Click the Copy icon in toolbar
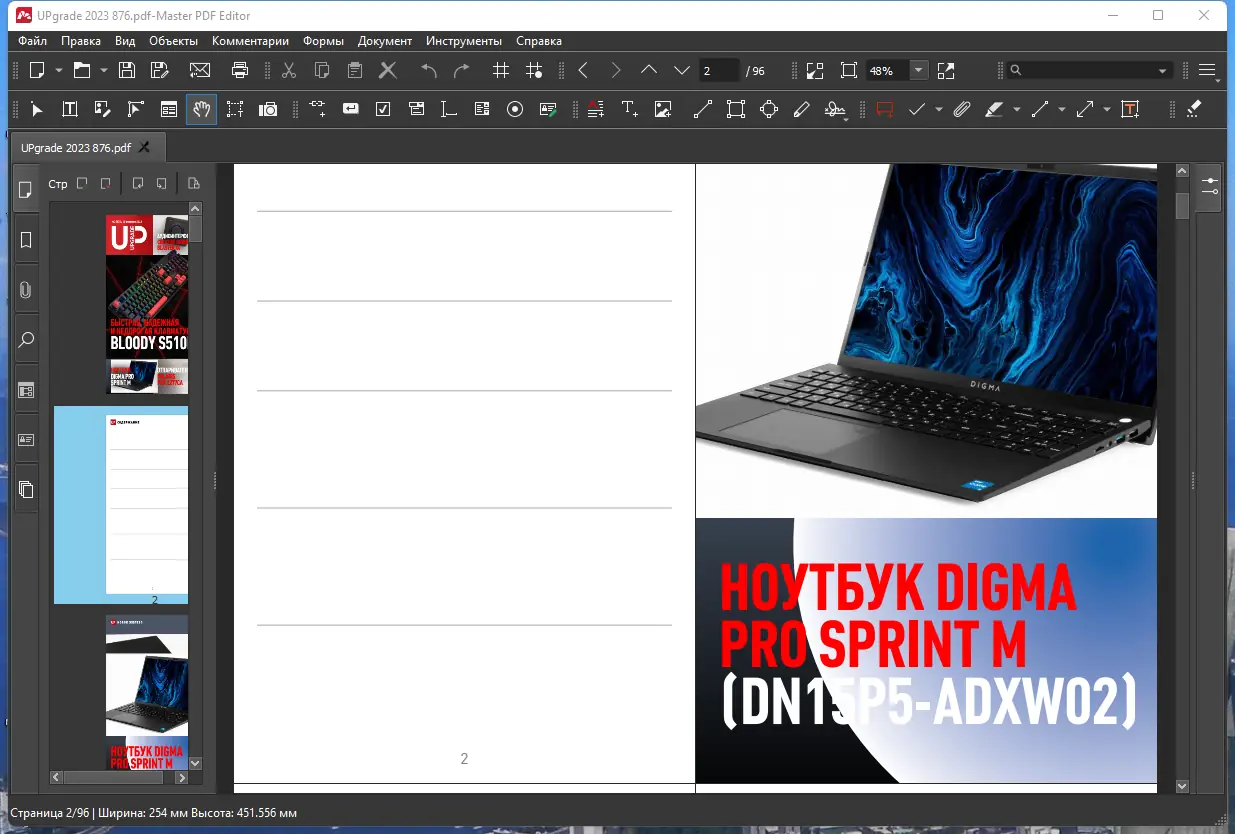This screenshot has height=834, width=1235. pyautogui.click(x=322, y=70)
